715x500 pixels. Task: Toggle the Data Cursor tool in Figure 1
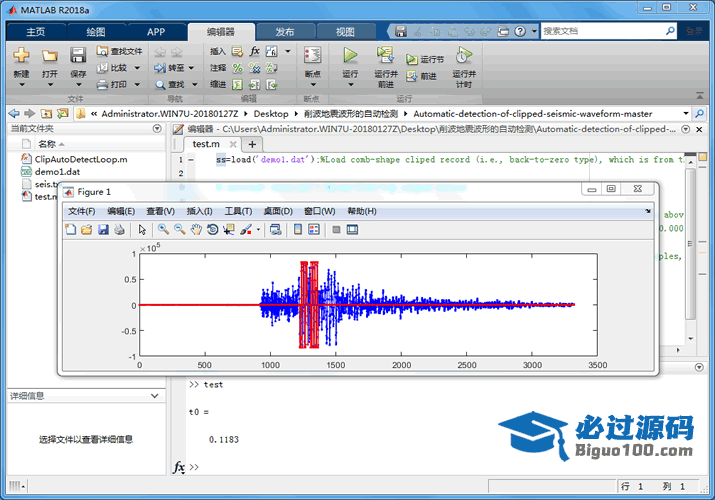229,230
